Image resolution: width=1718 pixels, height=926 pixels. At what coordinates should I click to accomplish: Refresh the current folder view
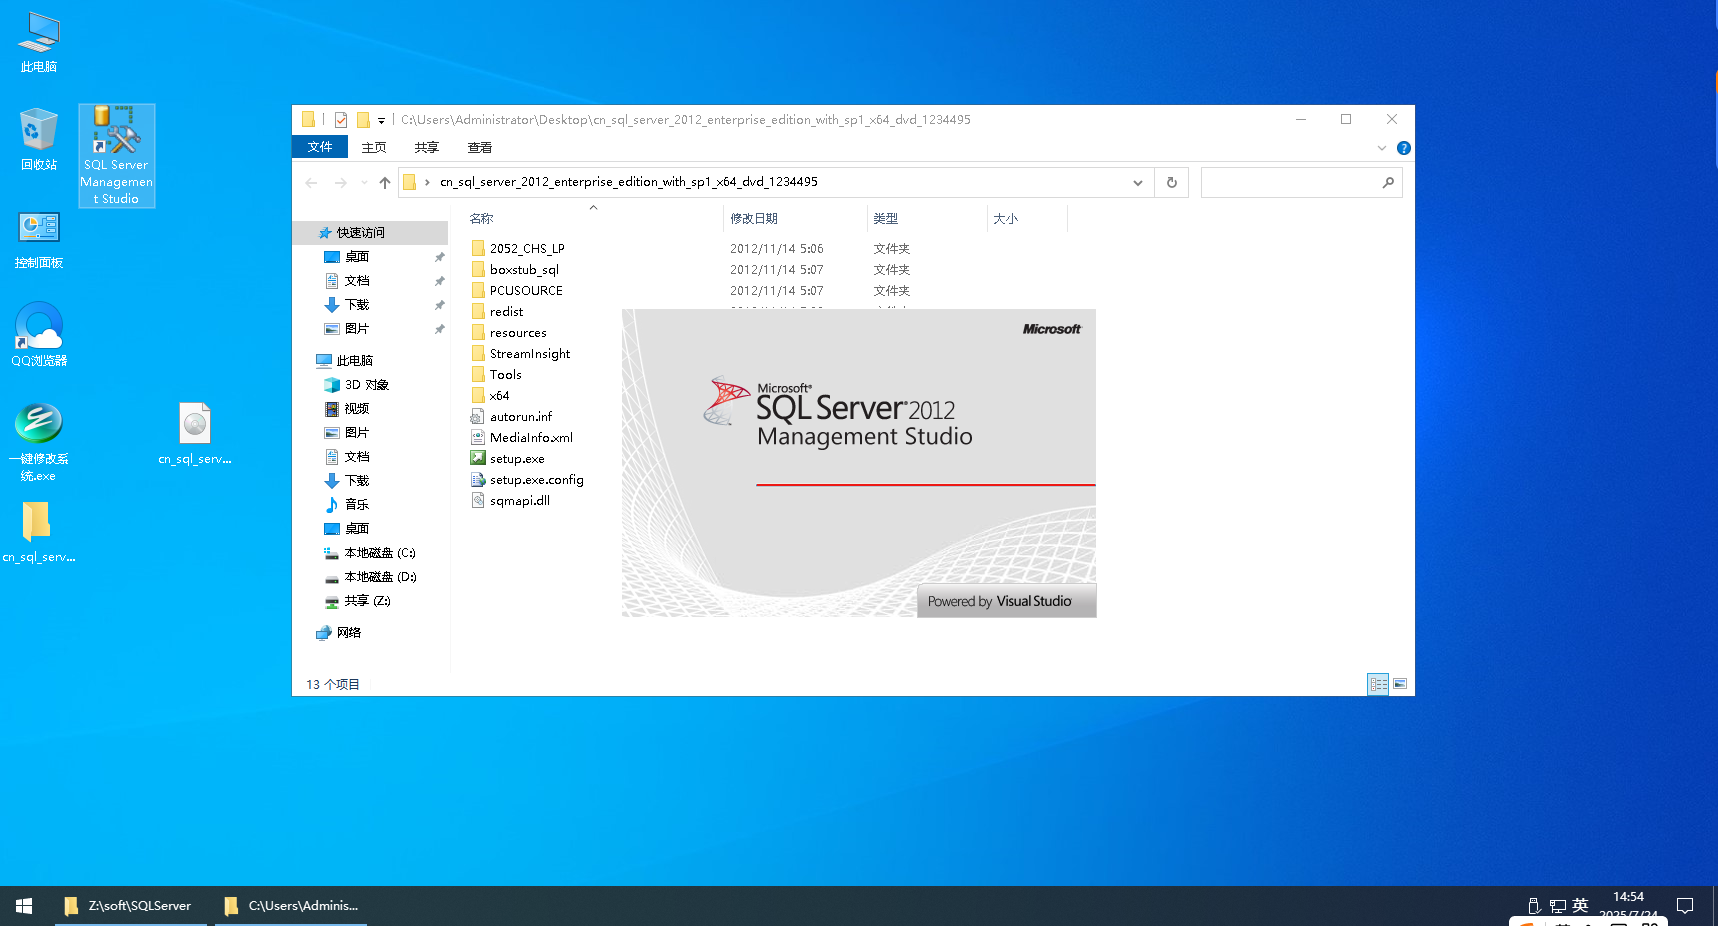[x=1172, y=183]
